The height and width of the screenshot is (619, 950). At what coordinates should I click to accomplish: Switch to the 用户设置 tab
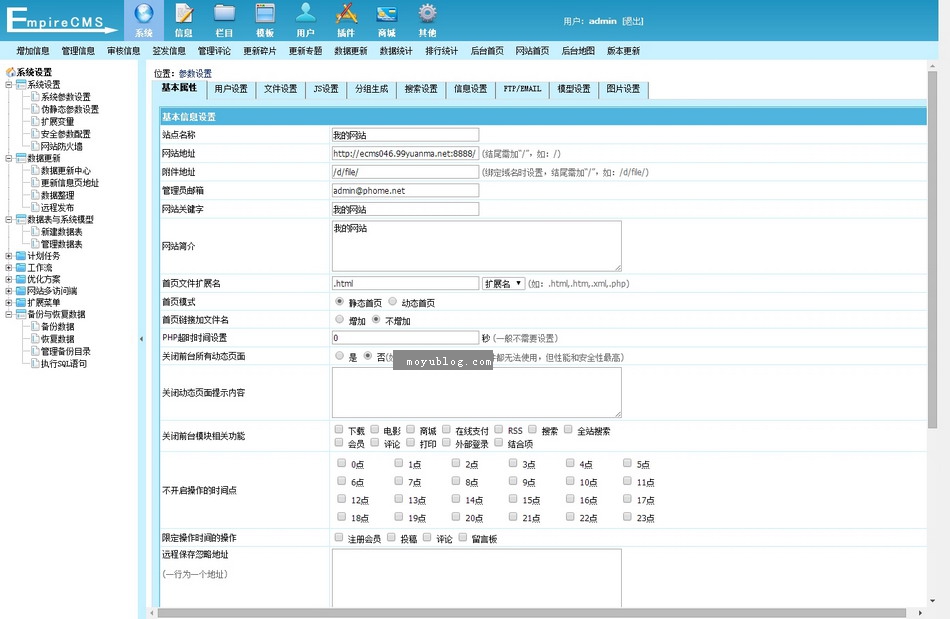[x=231, y=89]
